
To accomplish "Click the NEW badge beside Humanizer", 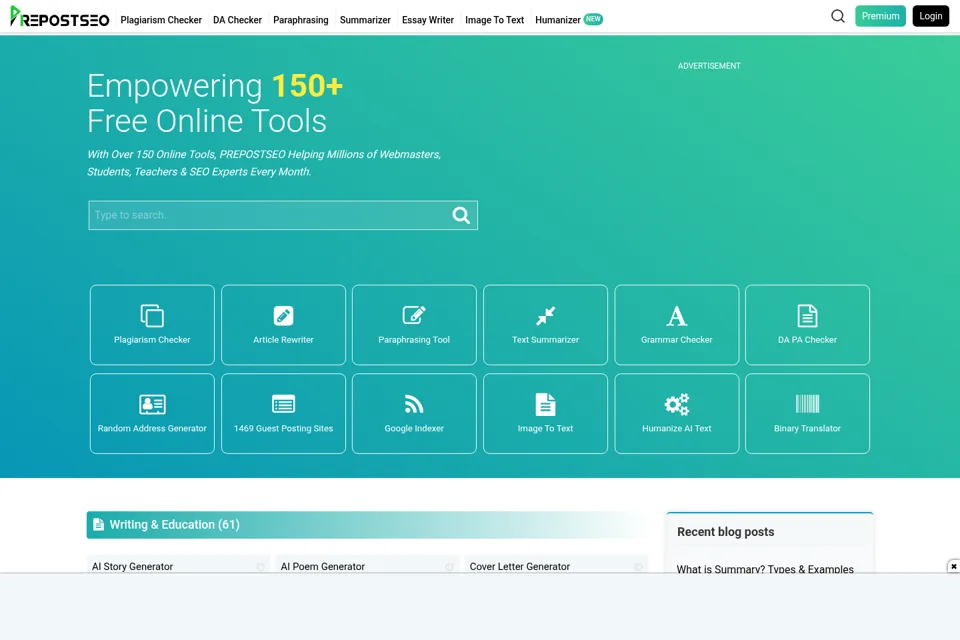I will click(x=593, y=19).
